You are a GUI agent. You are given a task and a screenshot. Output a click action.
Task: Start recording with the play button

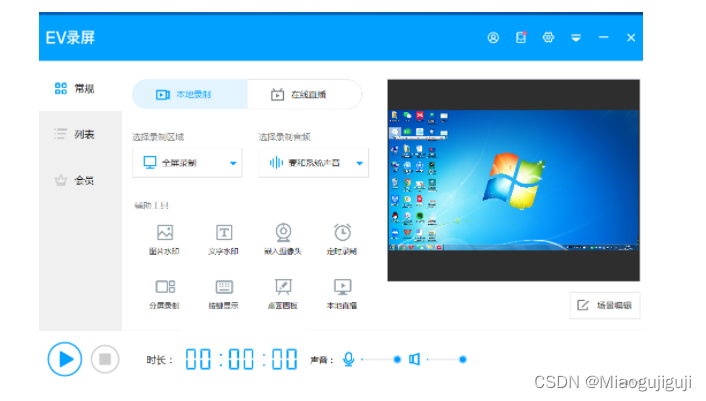[65, 359]
